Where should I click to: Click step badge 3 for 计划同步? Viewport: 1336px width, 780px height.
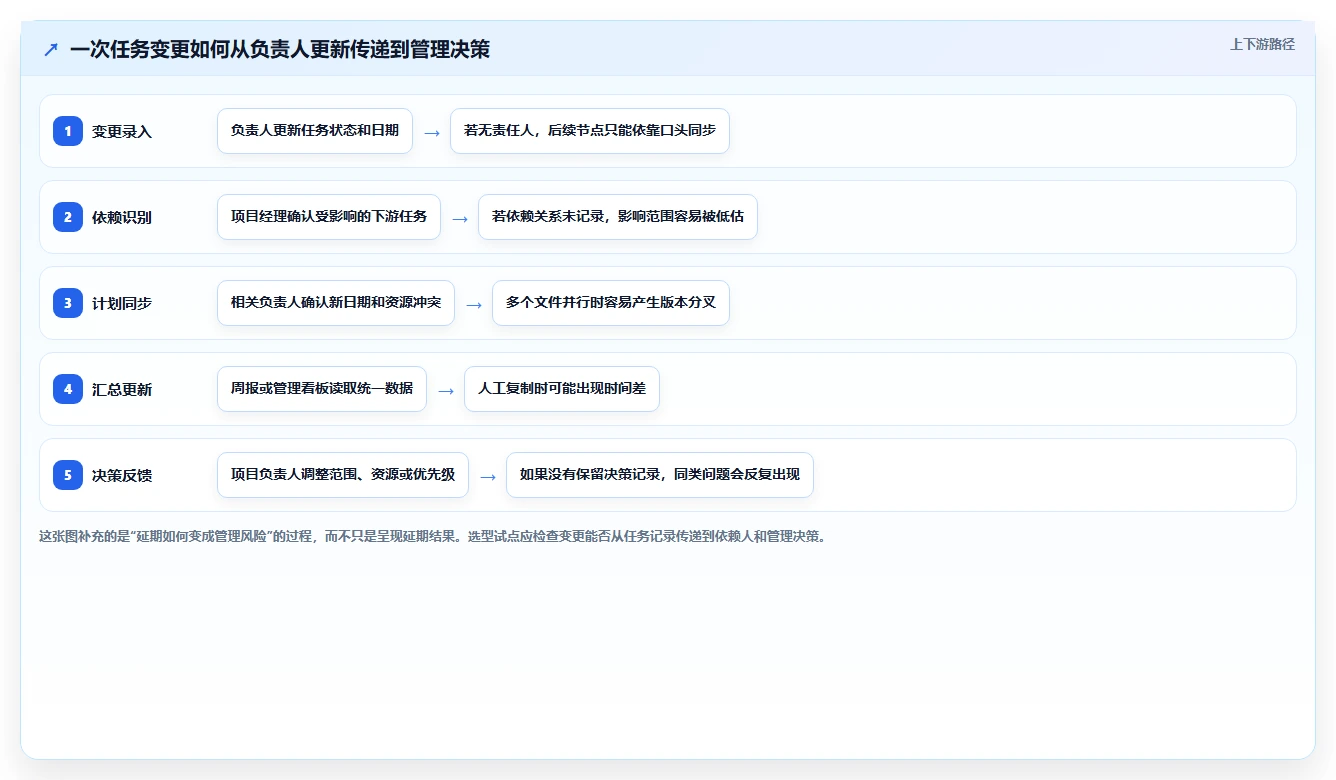[x=68, y=303]
